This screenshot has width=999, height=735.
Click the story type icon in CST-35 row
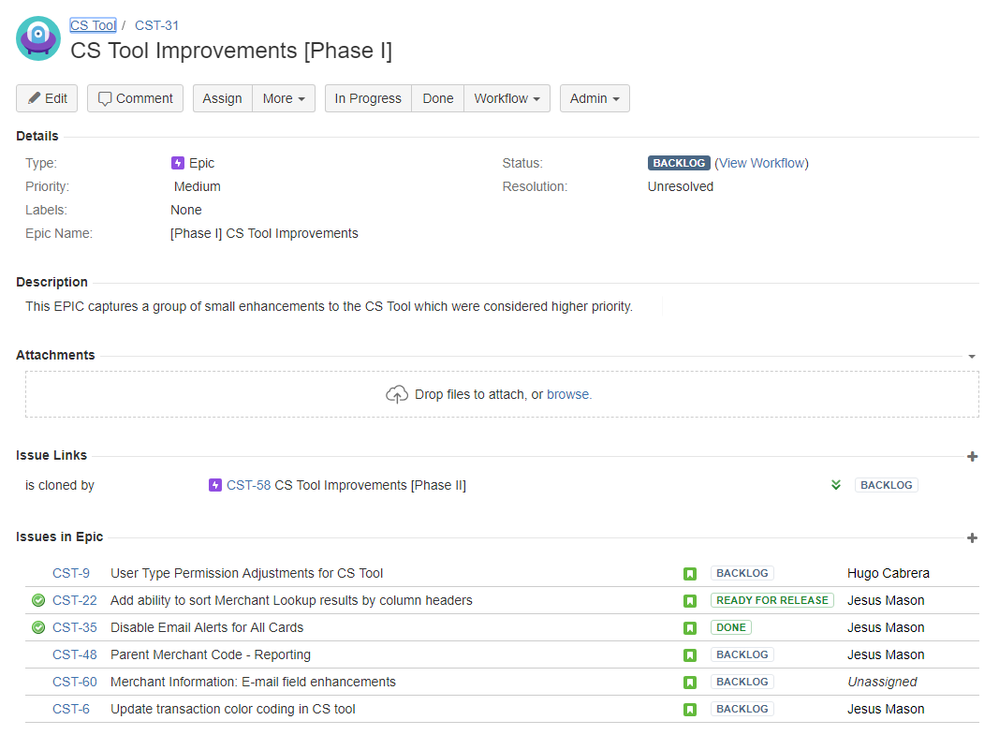pos(689,628)
